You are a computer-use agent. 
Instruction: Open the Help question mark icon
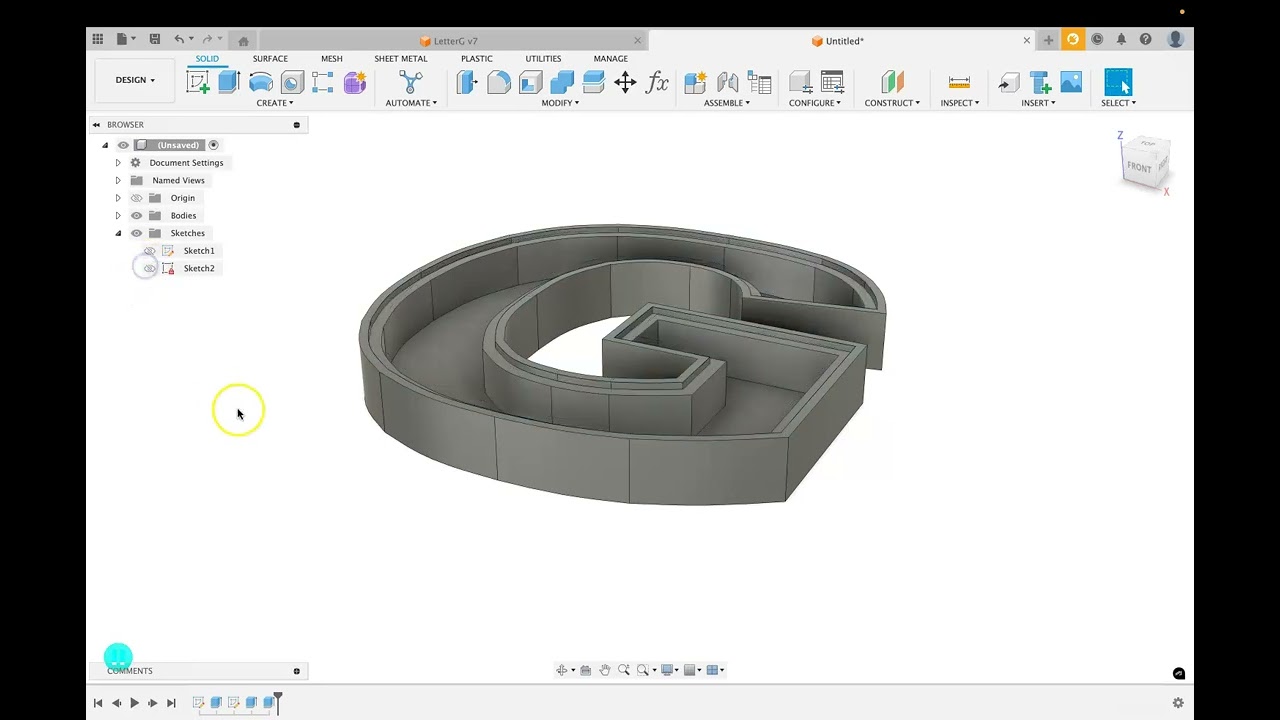point(1146,40)
